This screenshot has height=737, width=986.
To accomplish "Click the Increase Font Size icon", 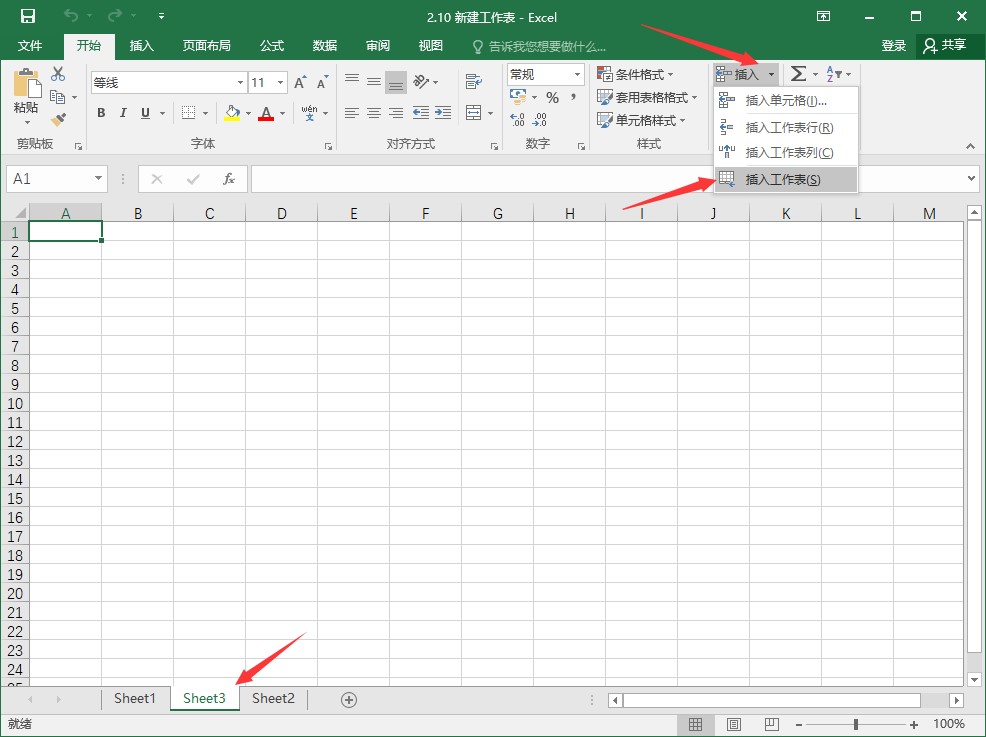I will click(x=300, y=82).
